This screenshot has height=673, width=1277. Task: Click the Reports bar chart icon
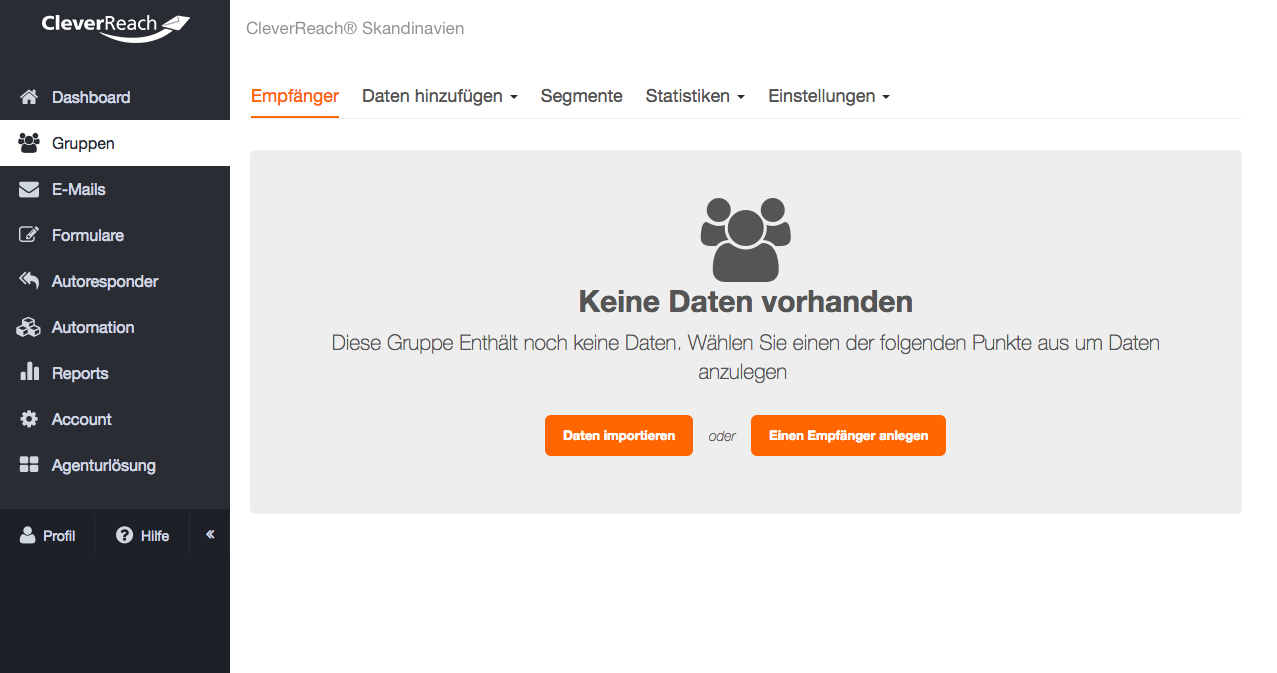click(x=29, y=372)
